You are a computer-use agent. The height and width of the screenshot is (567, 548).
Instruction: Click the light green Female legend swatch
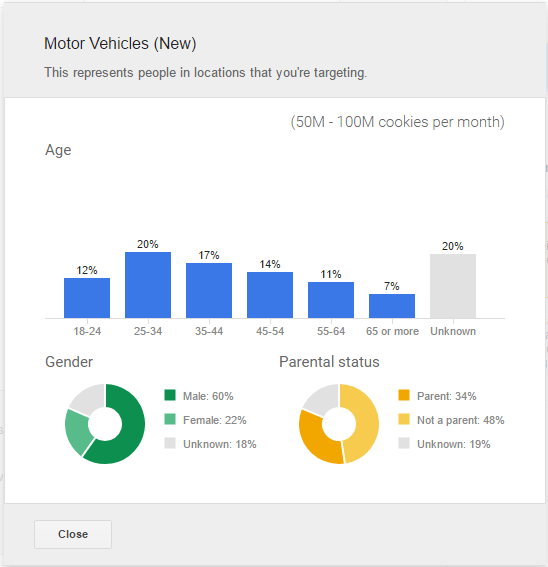(x=170, y=419)
